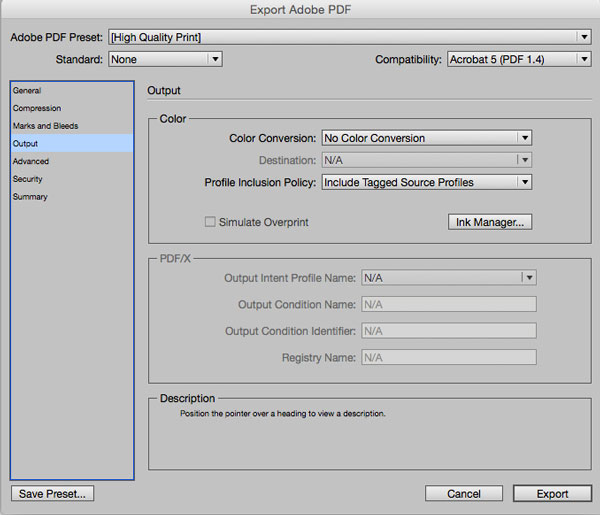
Task: Click the Output Condition Name field
Action: click(x=449, y=305)
